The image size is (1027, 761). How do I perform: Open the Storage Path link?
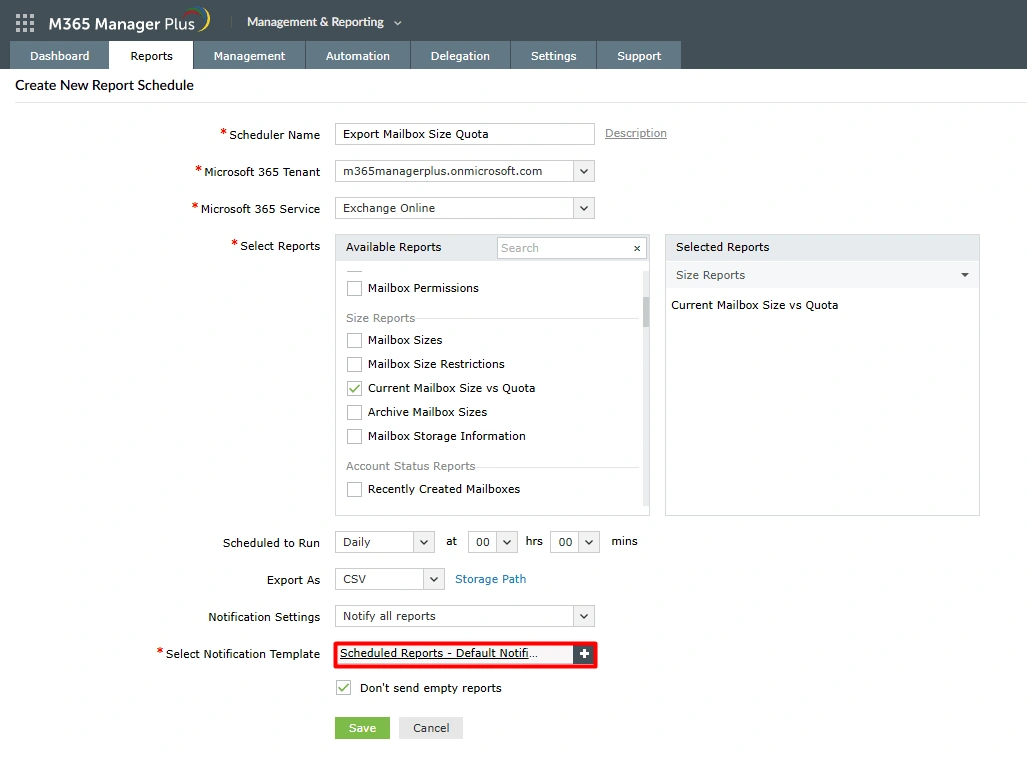click(490, 579)
